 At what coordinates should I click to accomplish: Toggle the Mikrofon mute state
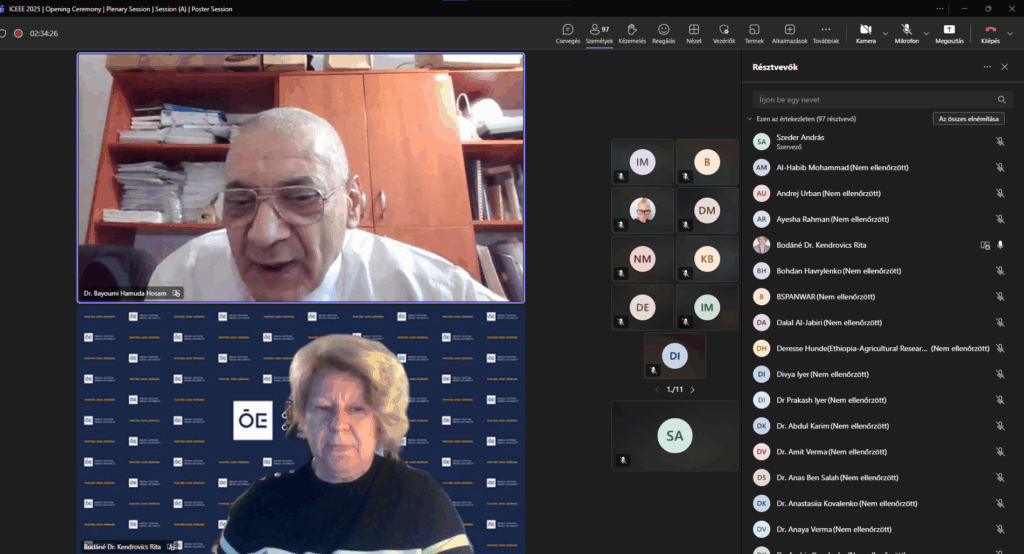tap(906, 31)
